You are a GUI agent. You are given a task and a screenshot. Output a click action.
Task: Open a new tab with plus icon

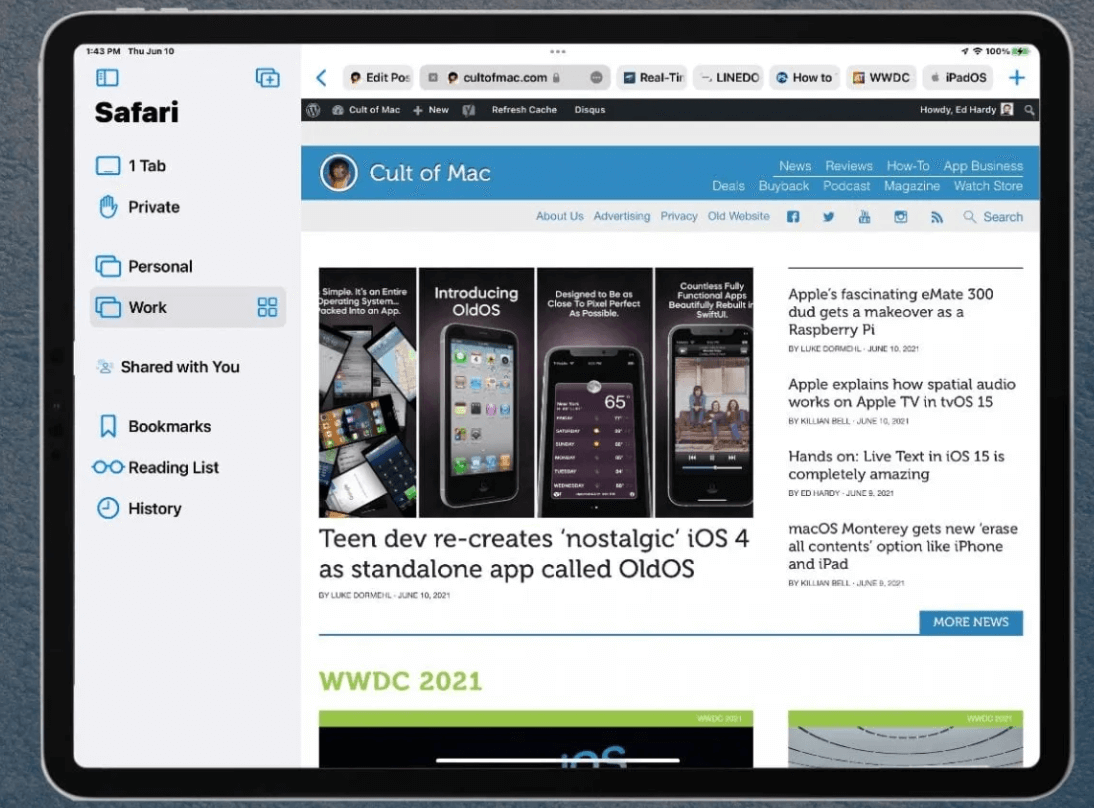pyautogui.click(x=1017, y=77)
